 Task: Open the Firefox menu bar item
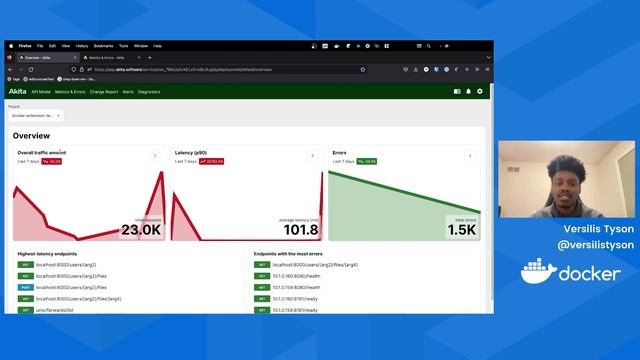click(25, 46)
